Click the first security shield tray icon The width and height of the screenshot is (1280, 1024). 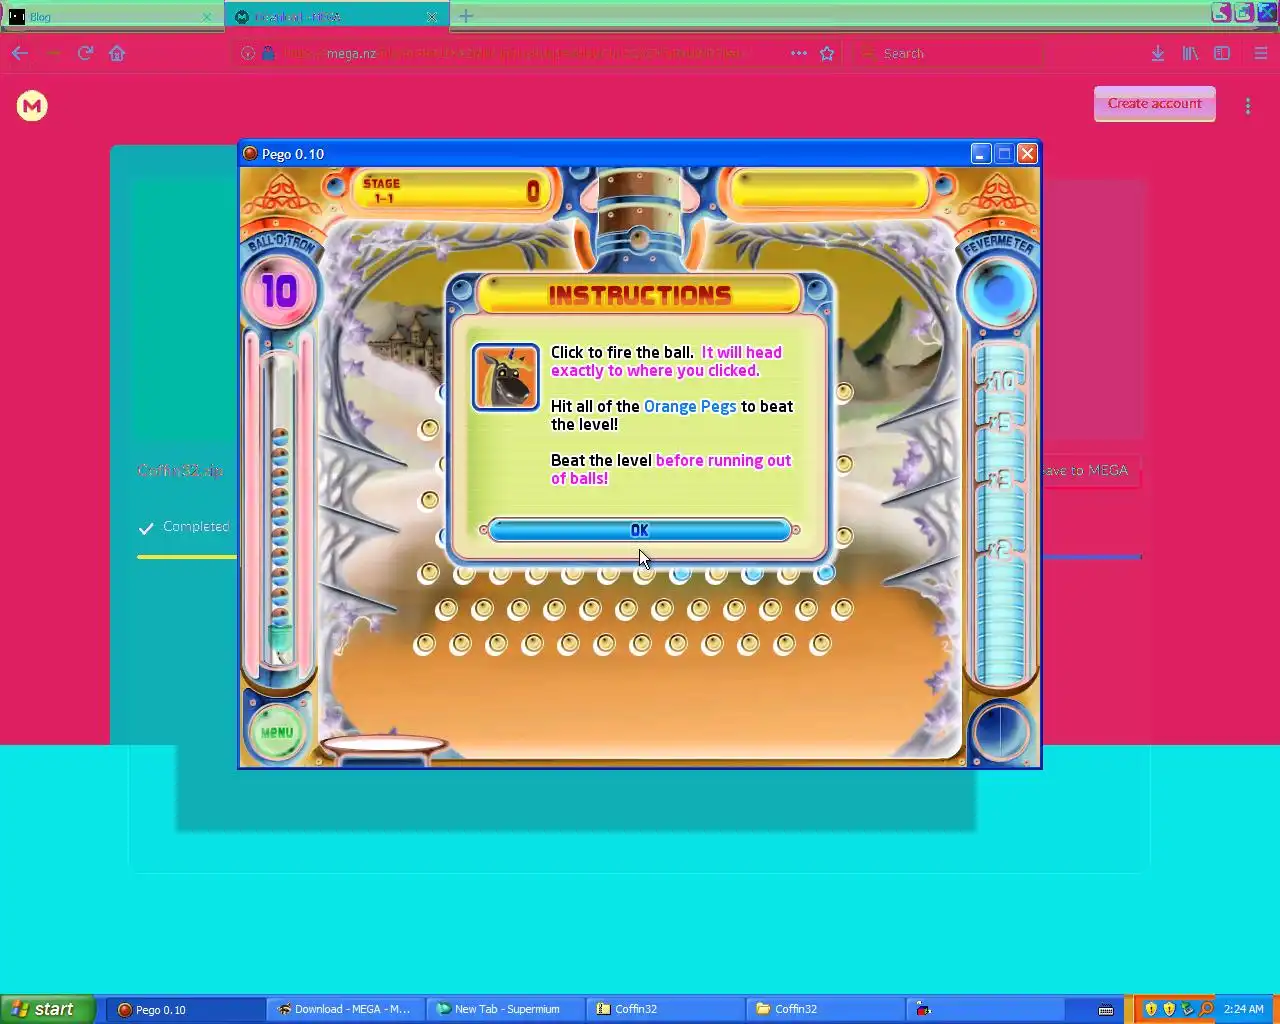coord(1150,1009)
